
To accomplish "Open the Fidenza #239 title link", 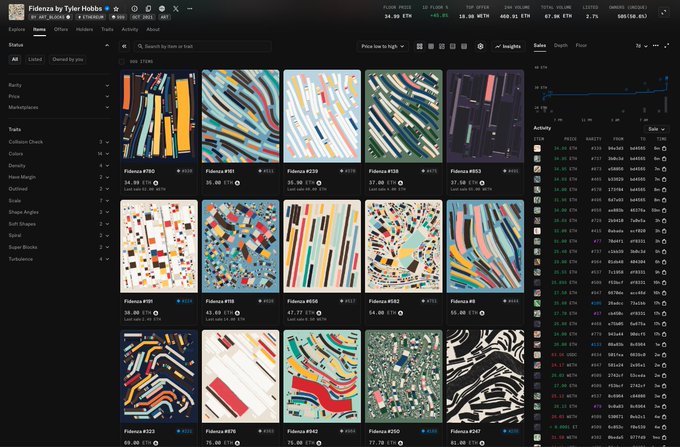I will click(x=302, y=171).
